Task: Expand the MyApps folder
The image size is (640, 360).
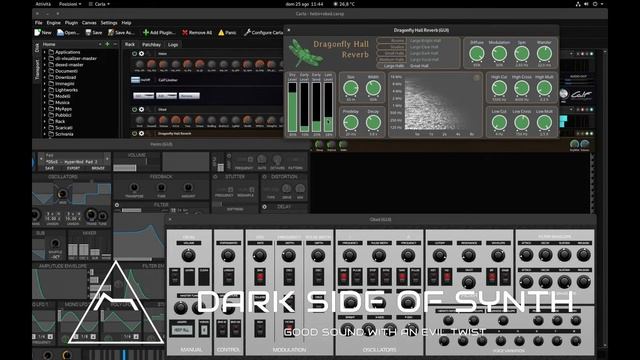Action: tap(45, 109)
